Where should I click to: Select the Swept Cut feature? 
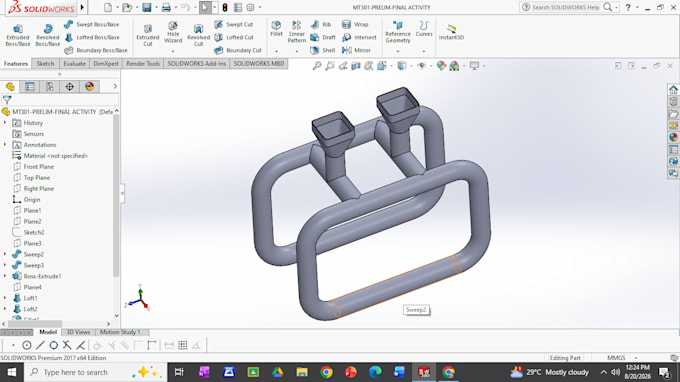pos(234,25)
